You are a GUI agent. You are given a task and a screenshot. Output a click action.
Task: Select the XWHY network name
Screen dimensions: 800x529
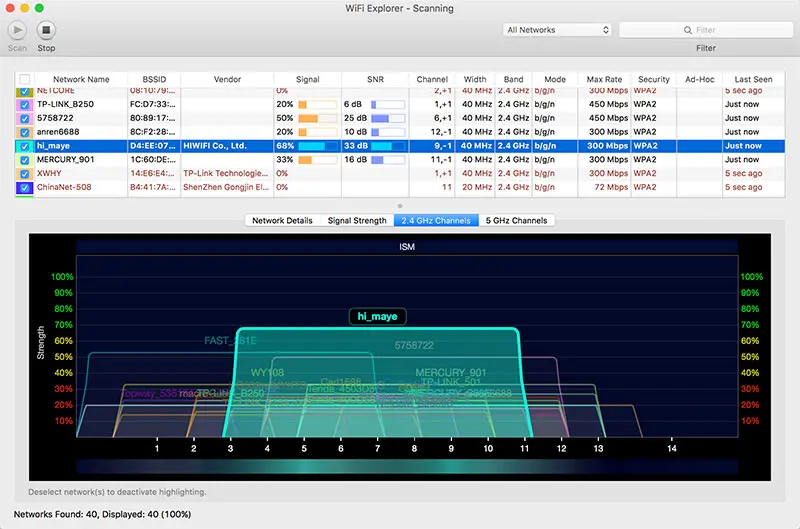(49, 173)
